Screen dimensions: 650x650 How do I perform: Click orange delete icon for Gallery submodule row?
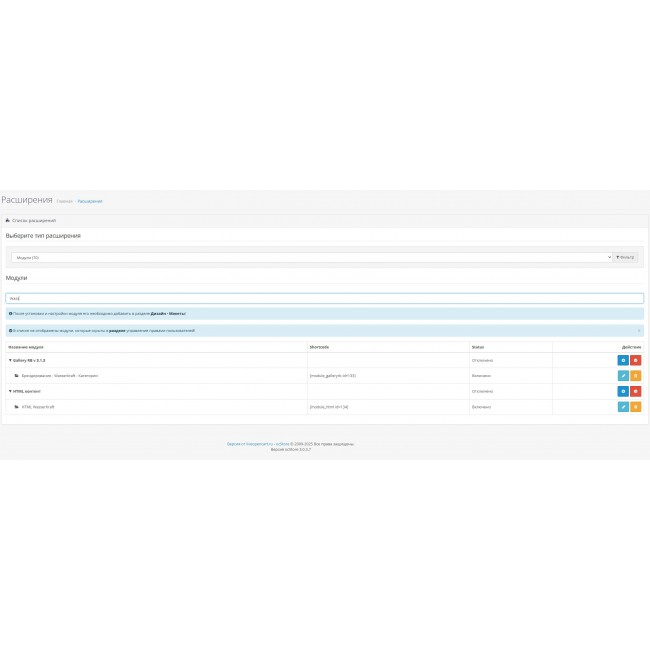click(636, 375)
